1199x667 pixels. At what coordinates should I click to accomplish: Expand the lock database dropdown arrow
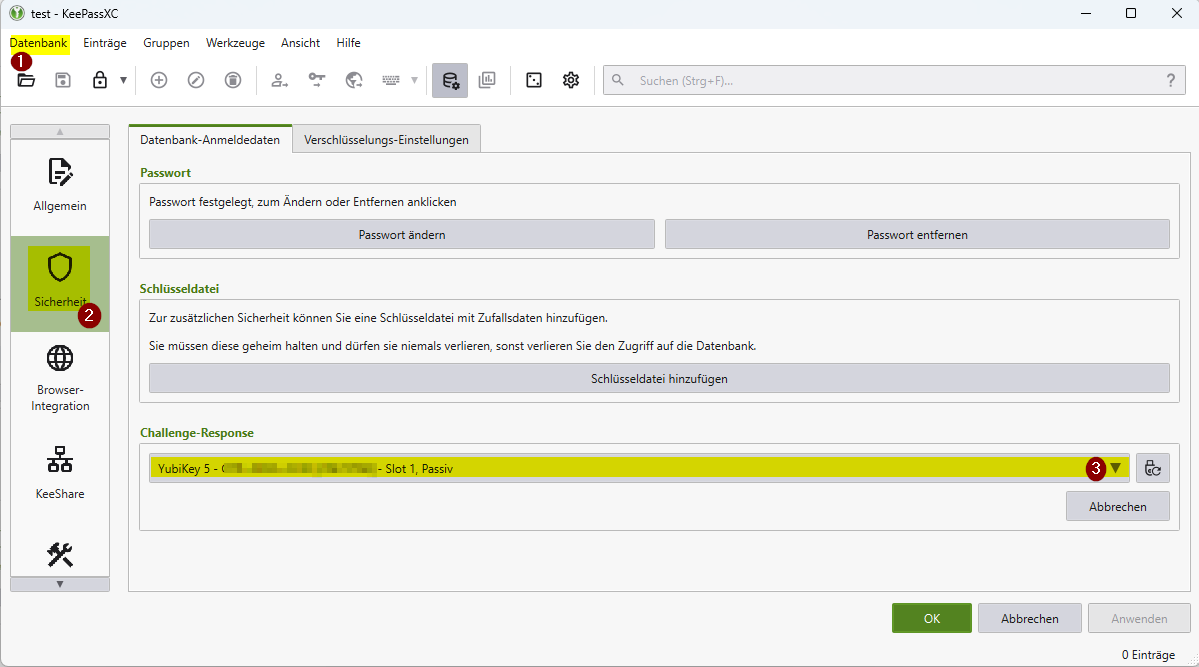pyautogui.click(x=123, y=80)
